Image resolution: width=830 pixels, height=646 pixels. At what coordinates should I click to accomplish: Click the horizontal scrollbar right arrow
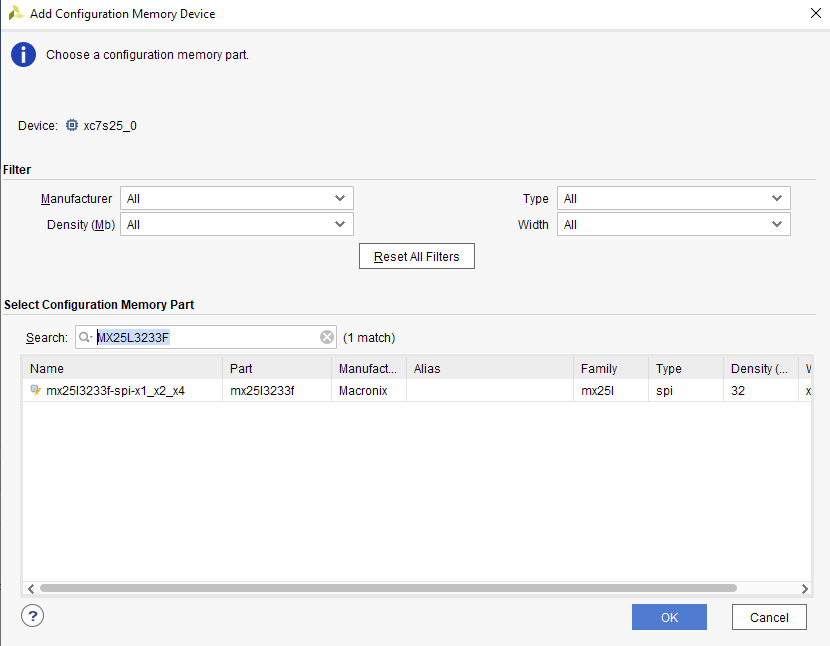click(x=804, y=589)
